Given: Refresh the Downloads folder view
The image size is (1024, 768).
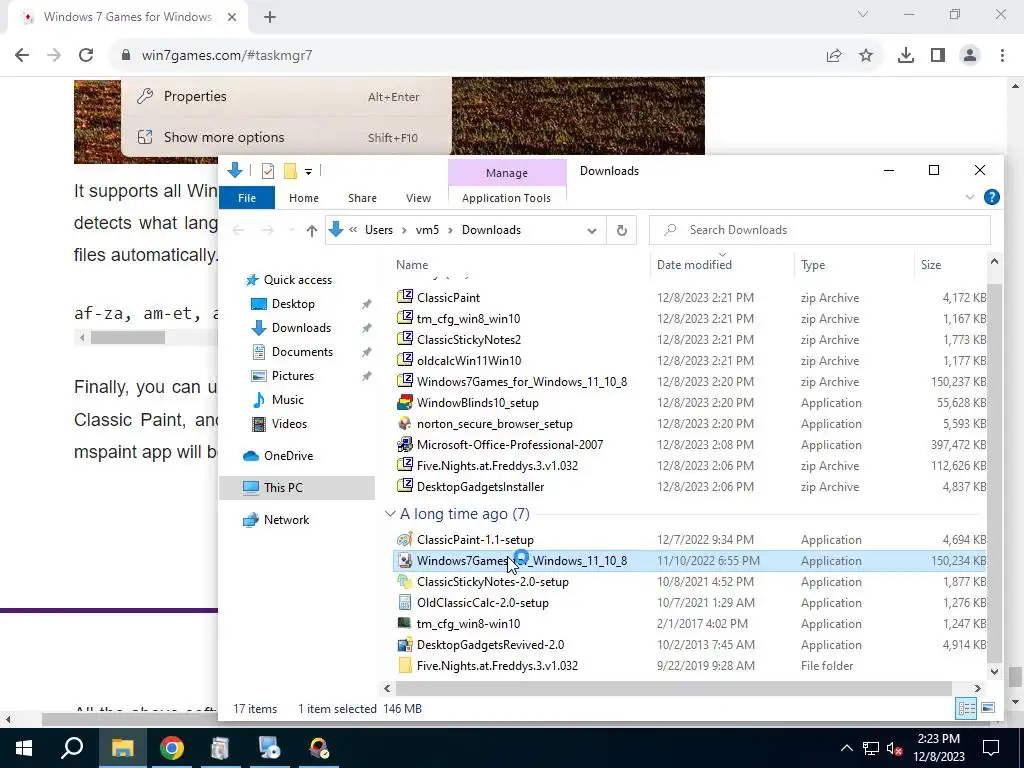Looking at the screenshot, I should [622, 230].
